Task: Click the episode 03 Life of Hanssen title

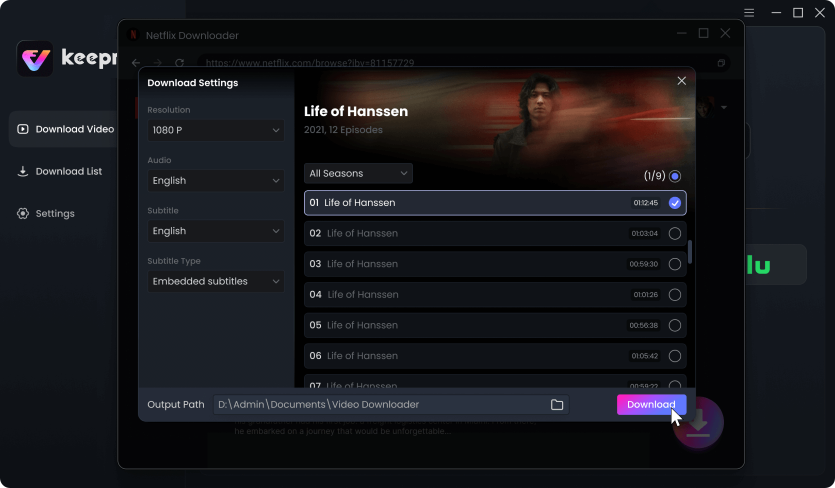Action: [362, 264]
